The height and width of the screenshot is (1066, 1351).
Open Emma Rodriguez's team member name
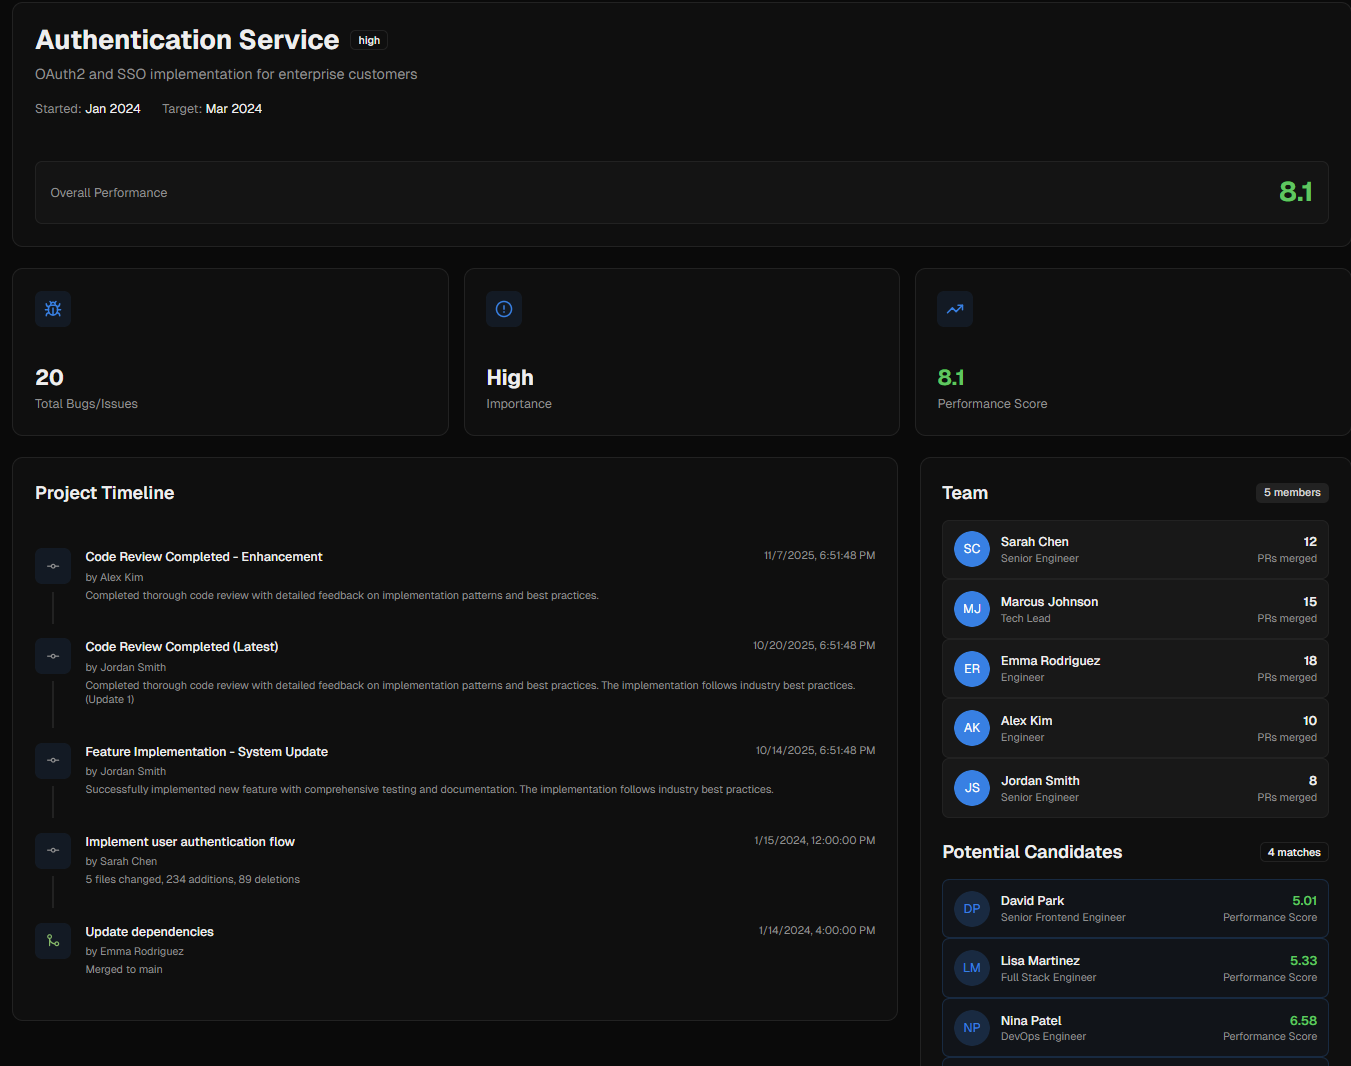click(x=1050, y=661)
